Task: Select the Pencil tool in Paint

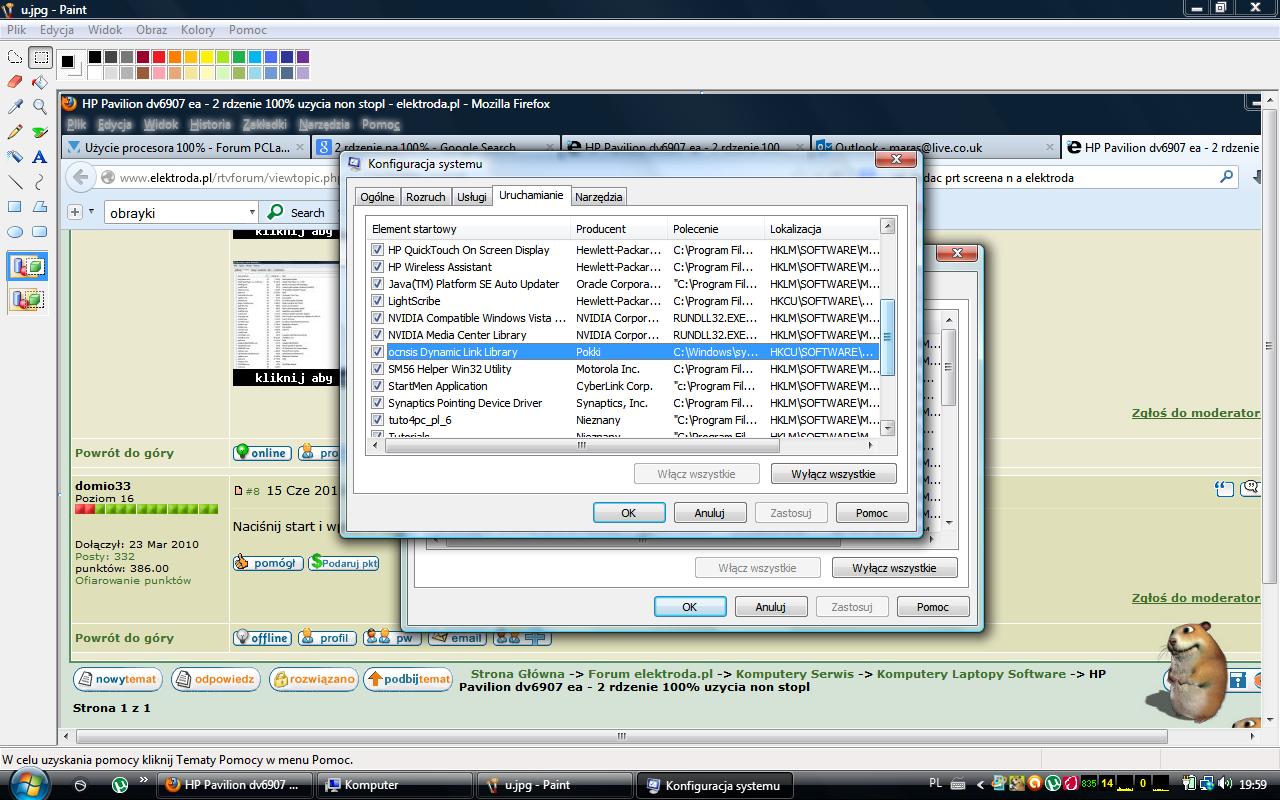Action: [x=15, y=132]
